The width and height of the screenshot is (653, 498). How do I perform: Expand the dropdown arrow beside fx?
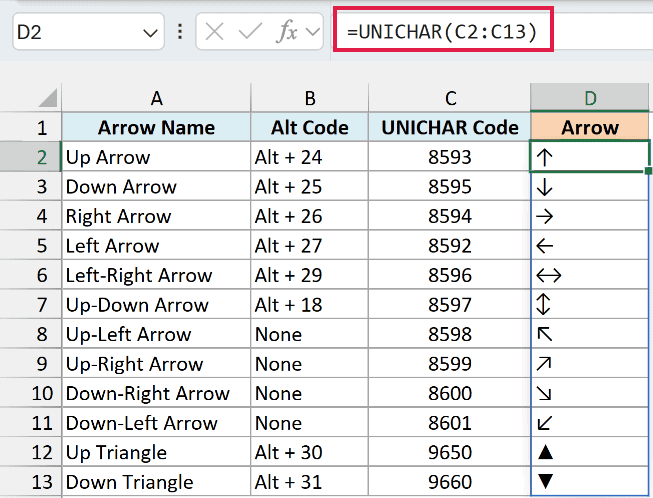pyautogui.click(x=312, y=32)
